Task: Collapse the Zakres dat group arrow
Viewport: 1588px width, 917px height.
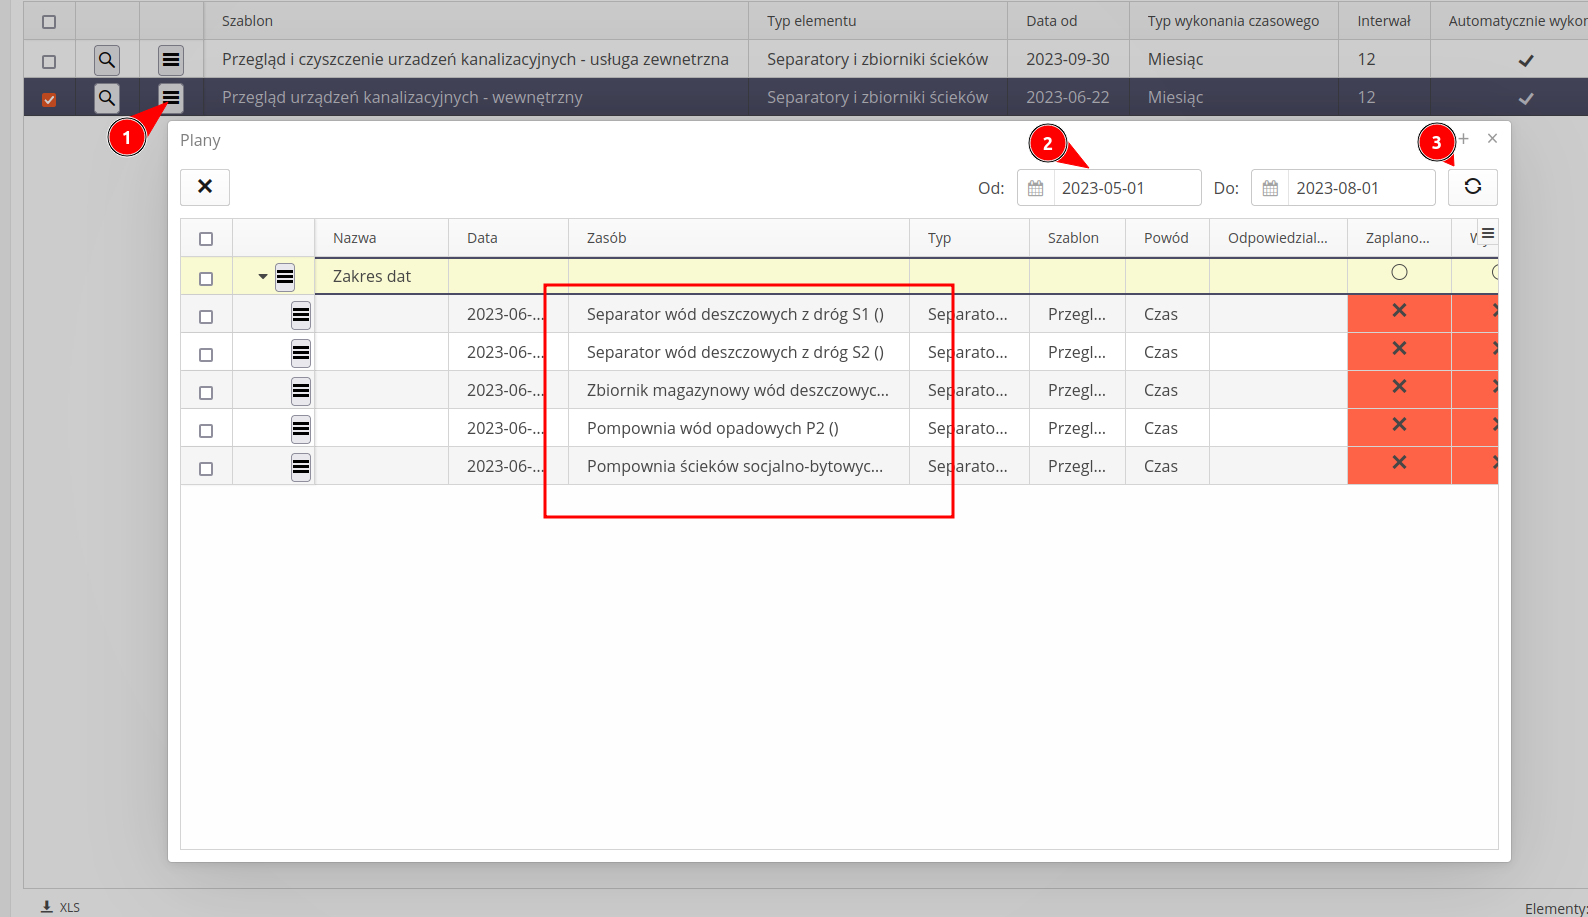Action: (263, 277)
